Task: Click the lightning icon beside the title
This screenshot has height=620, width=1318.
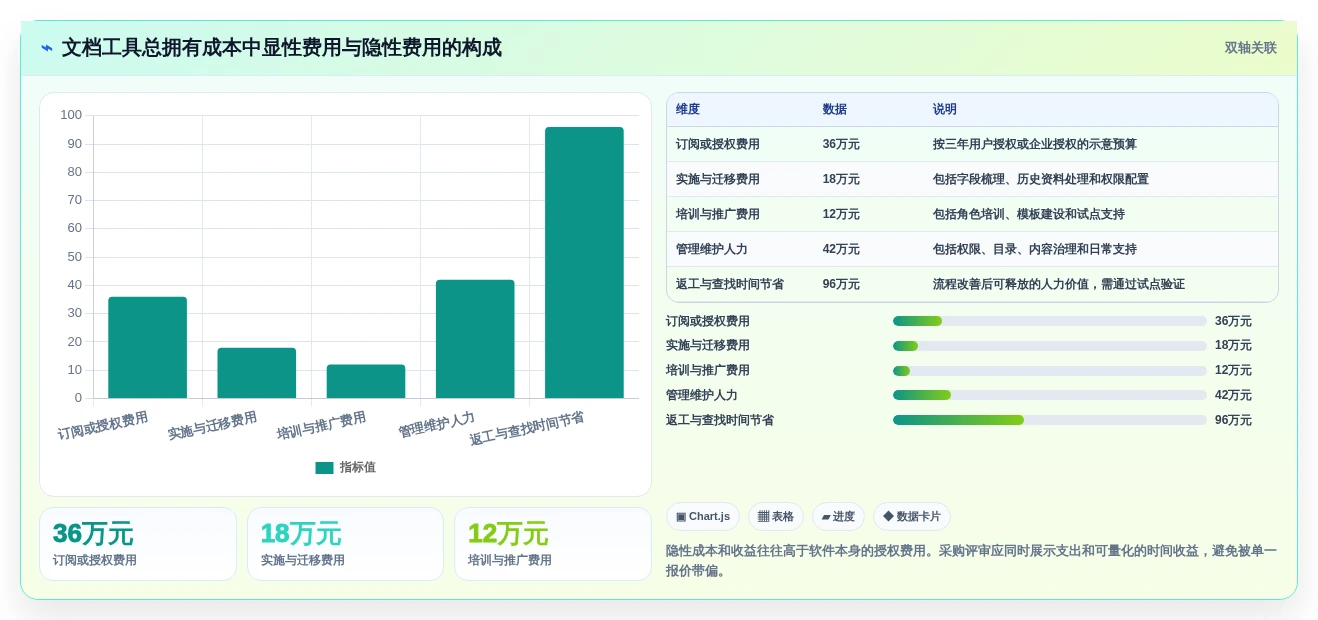Action: coord(47,48)
